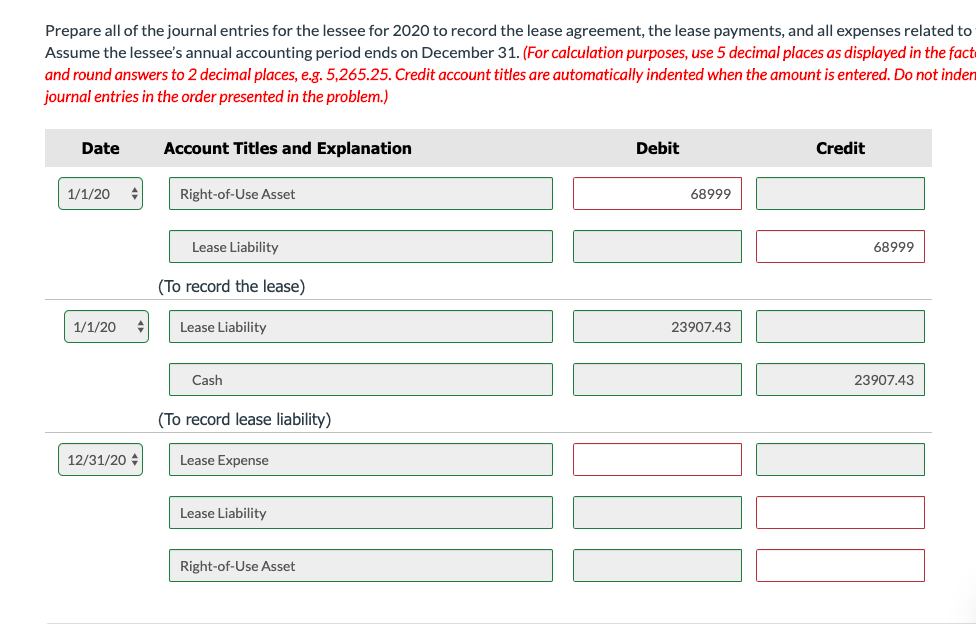The width and height of the screenshot is (976, 624).
Task: Select the Lease Liability title under Lease Expense
Action: 360,513
